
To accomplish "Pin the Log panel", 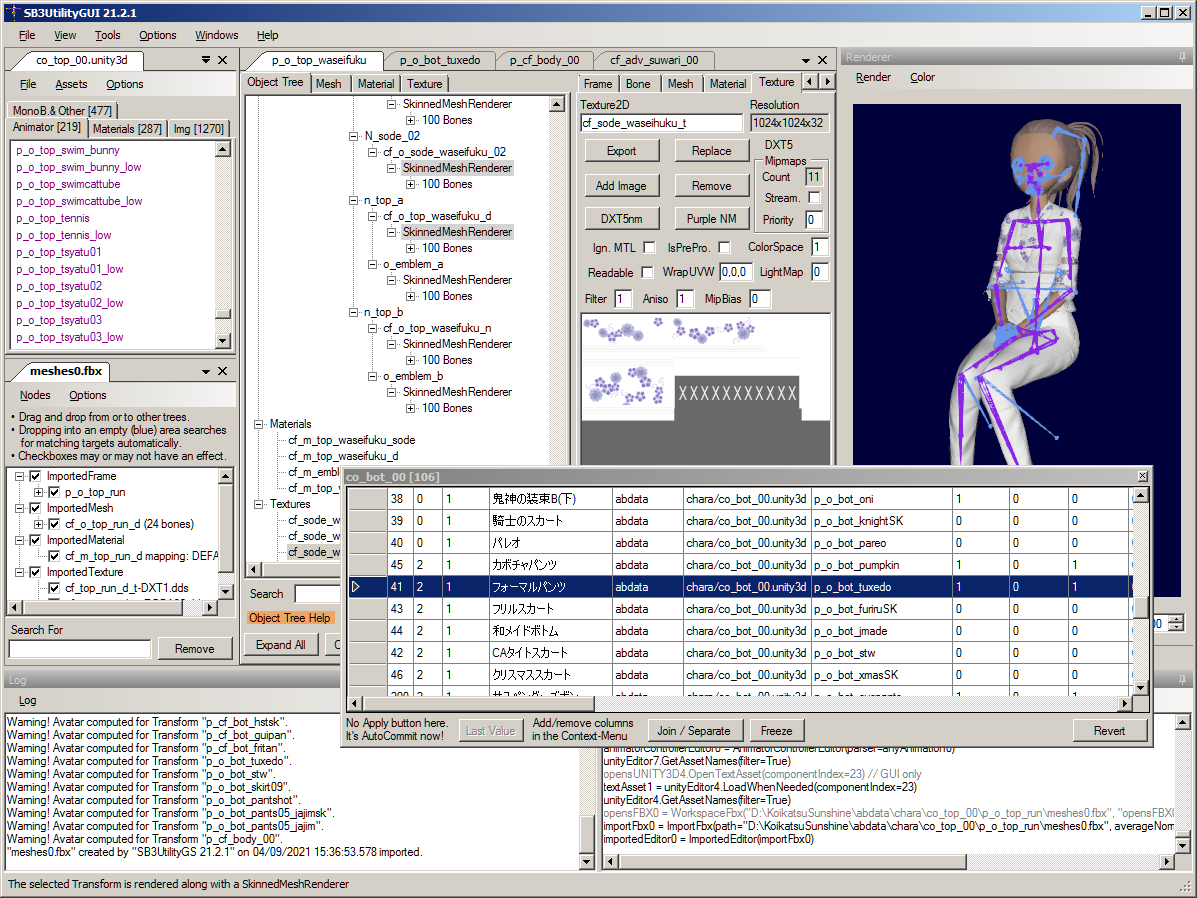I will point(1182,680).
